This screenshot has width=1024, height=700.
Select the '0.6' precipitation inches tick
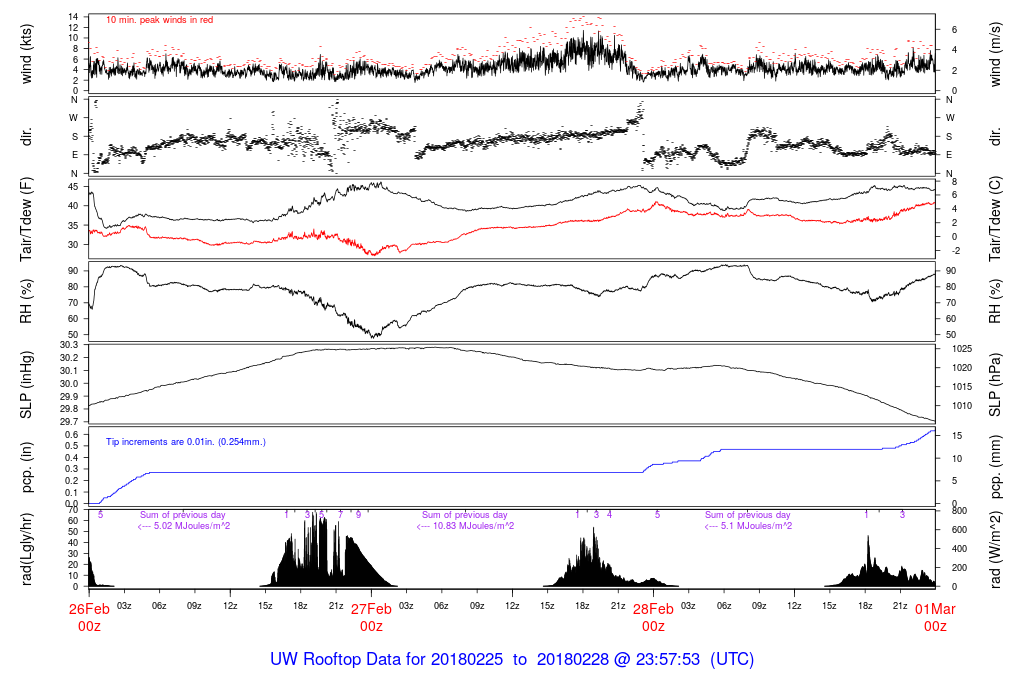(72, 435)
